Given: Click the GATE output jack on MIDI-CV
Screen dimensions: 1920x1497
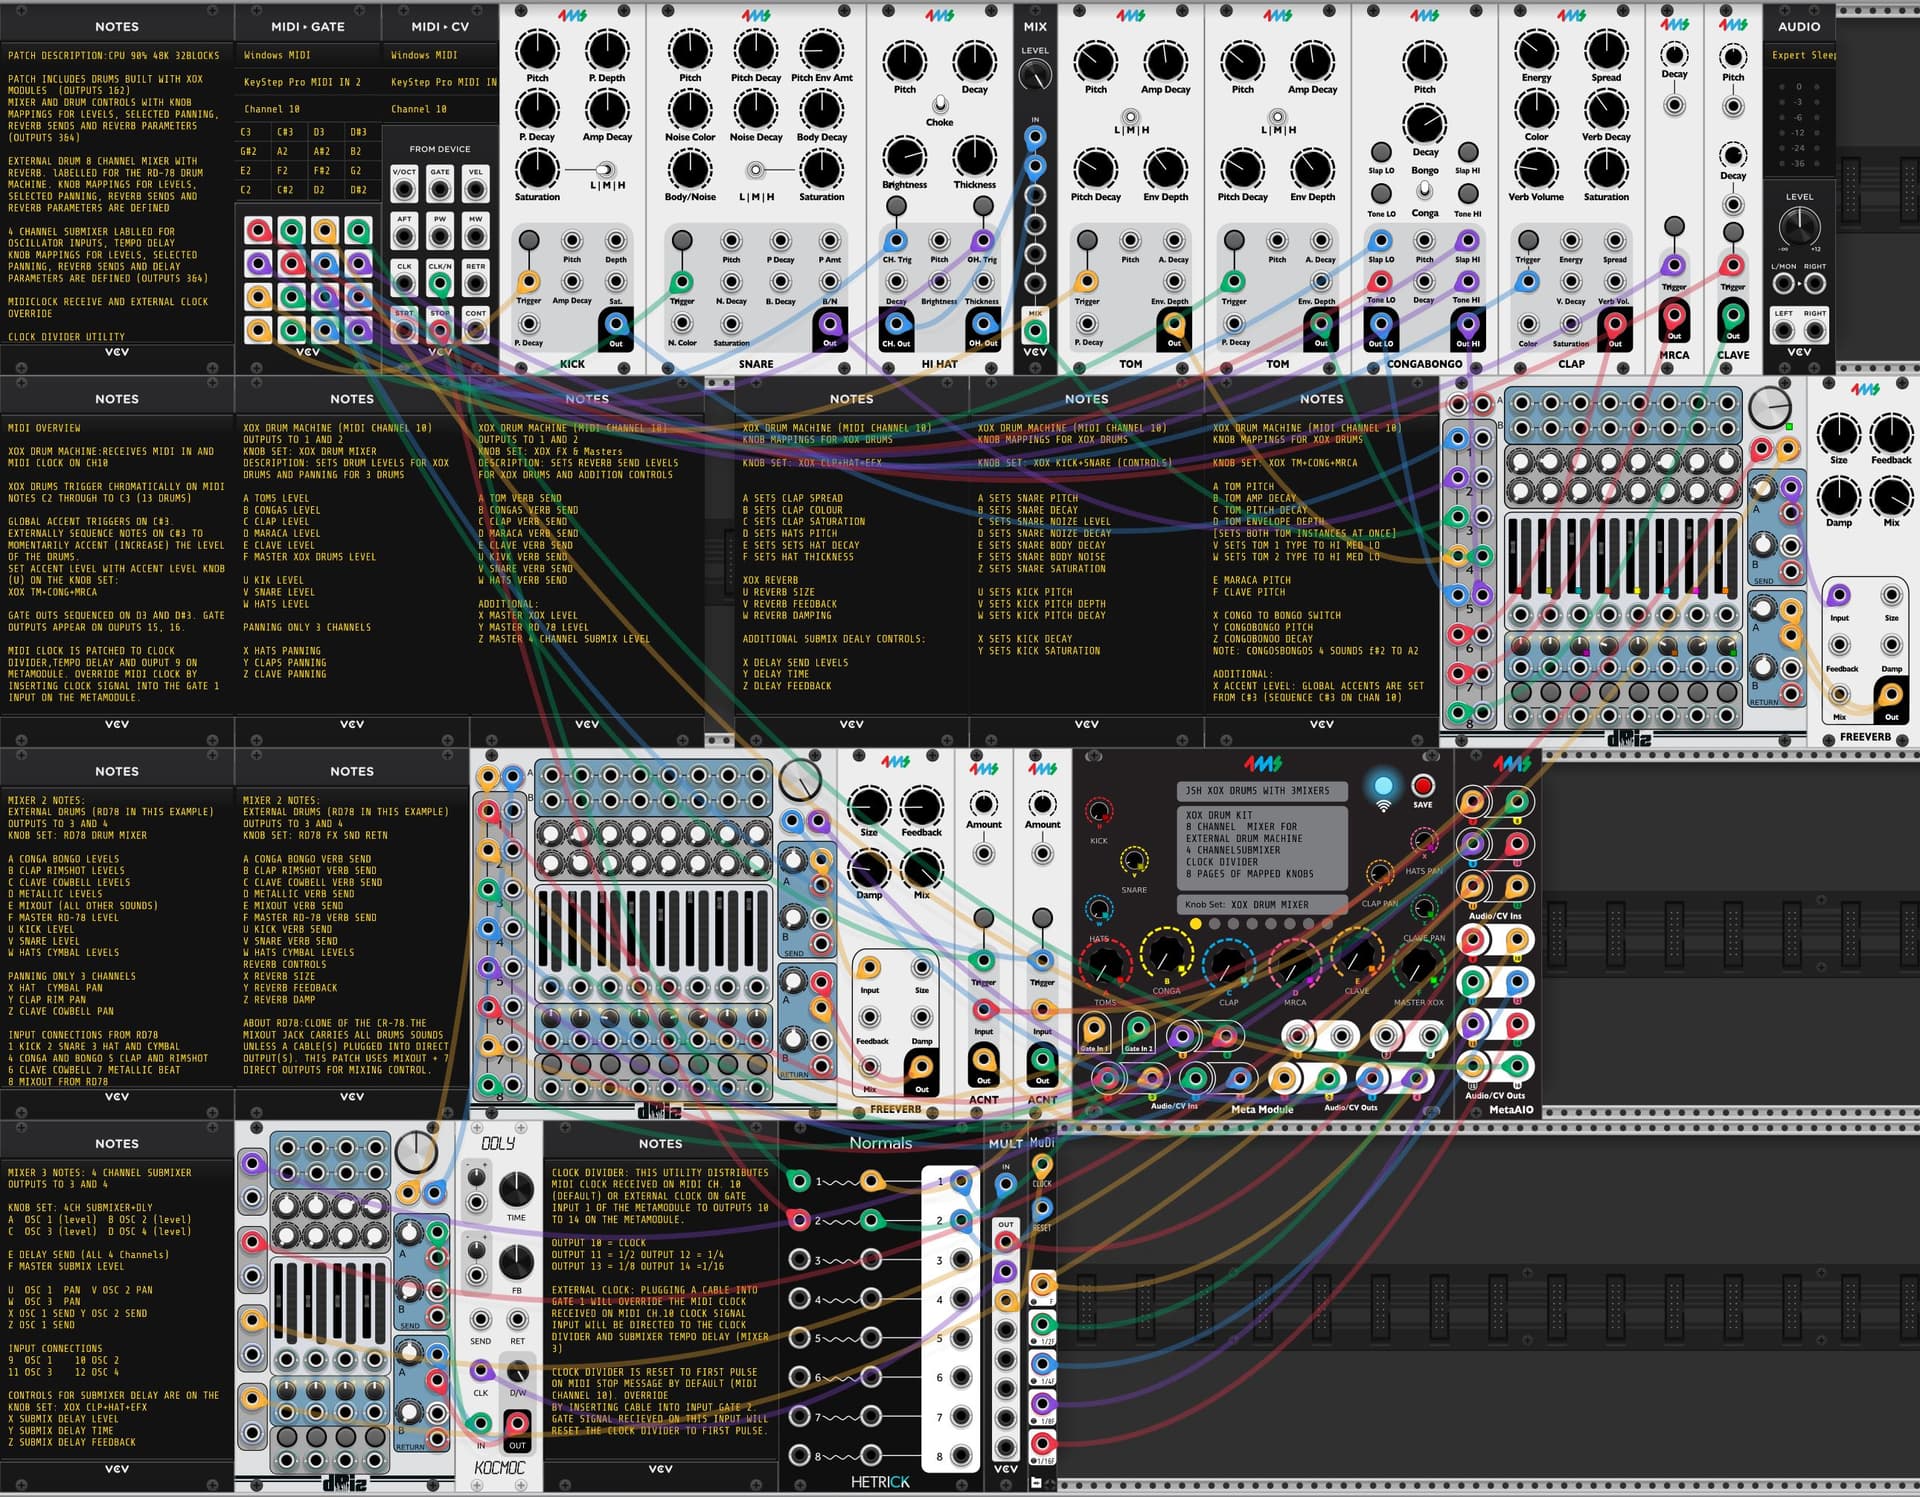Looking at the screenshot, I should pyautogui.click(x=440, y=189).
